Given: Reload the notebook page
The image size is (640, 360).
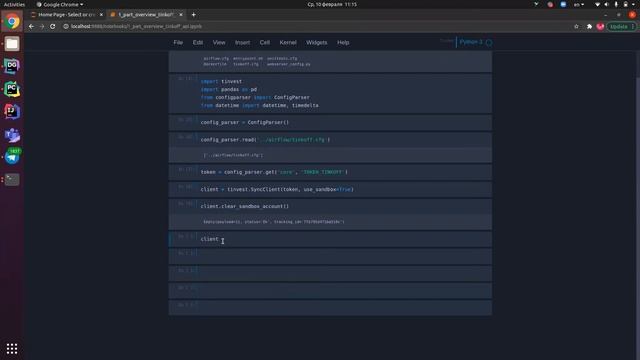Looking at the screenshot, I should coord(53,26).
